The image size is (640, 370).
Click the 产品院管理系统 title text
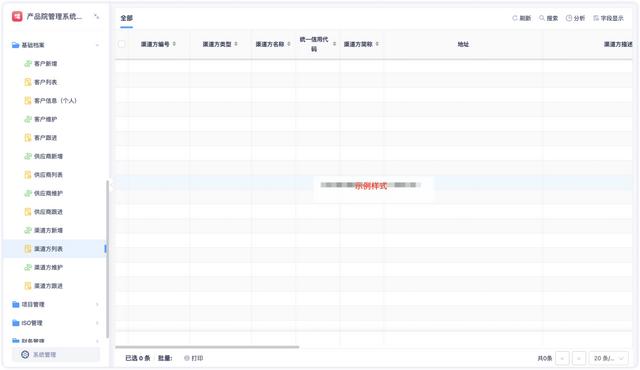(x=54, y=16)
